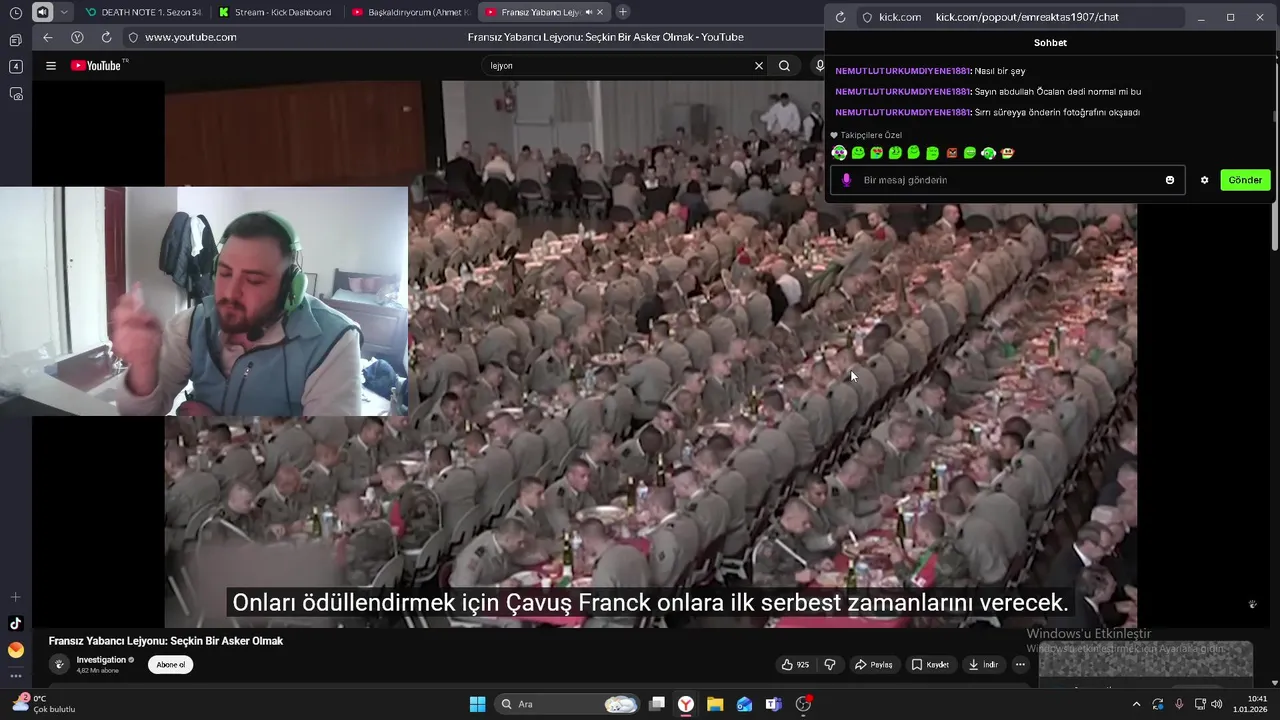1280x720 pixels.
Task: Like the video showing 925 likes
Action: coord(795,665)
